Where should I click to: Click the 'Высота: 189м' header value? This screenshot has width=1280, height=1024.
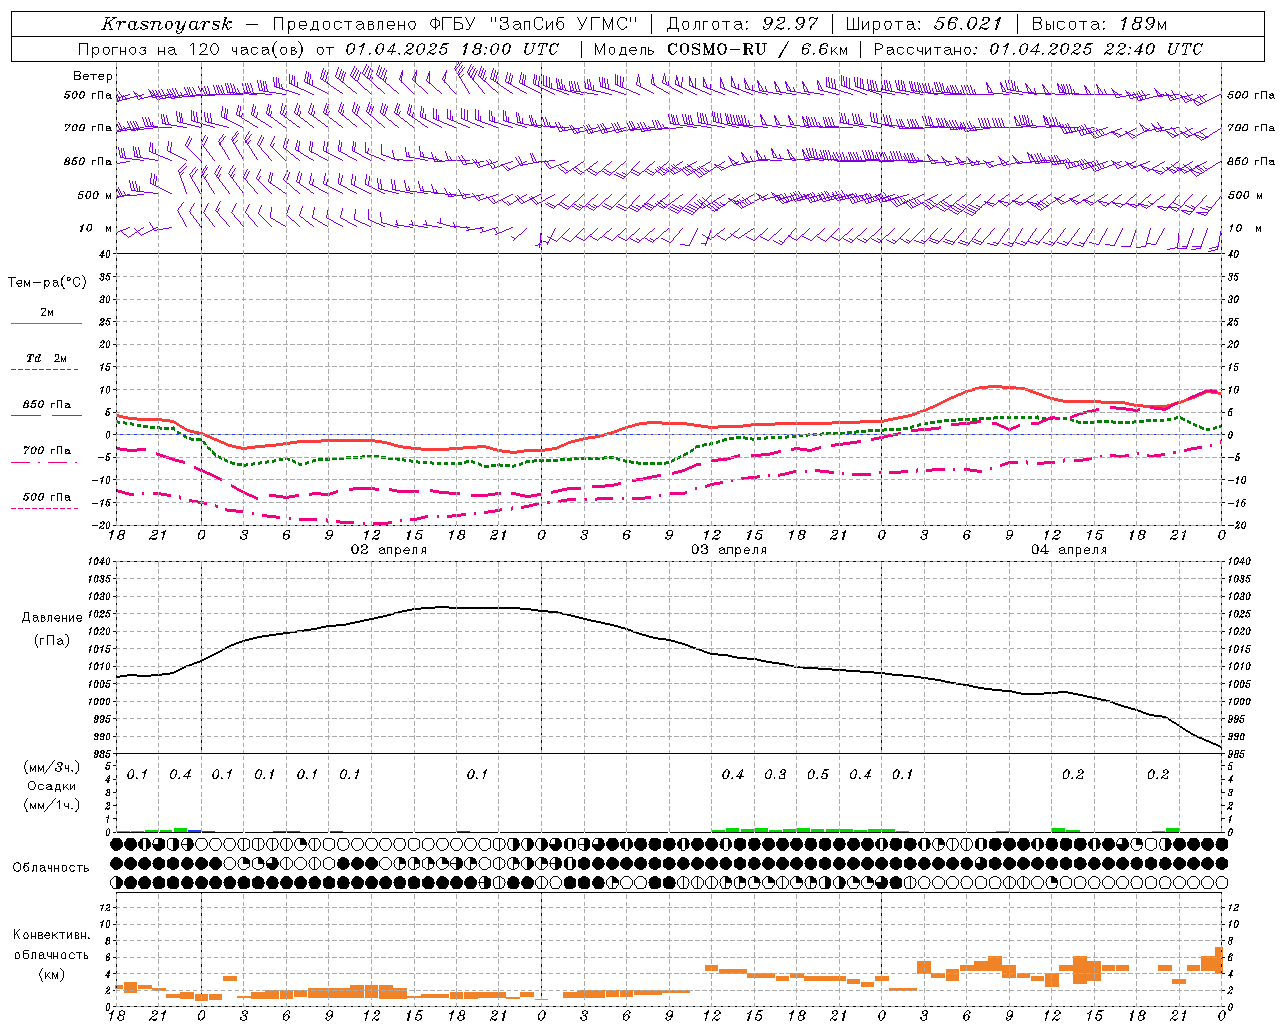(1099, 24)
